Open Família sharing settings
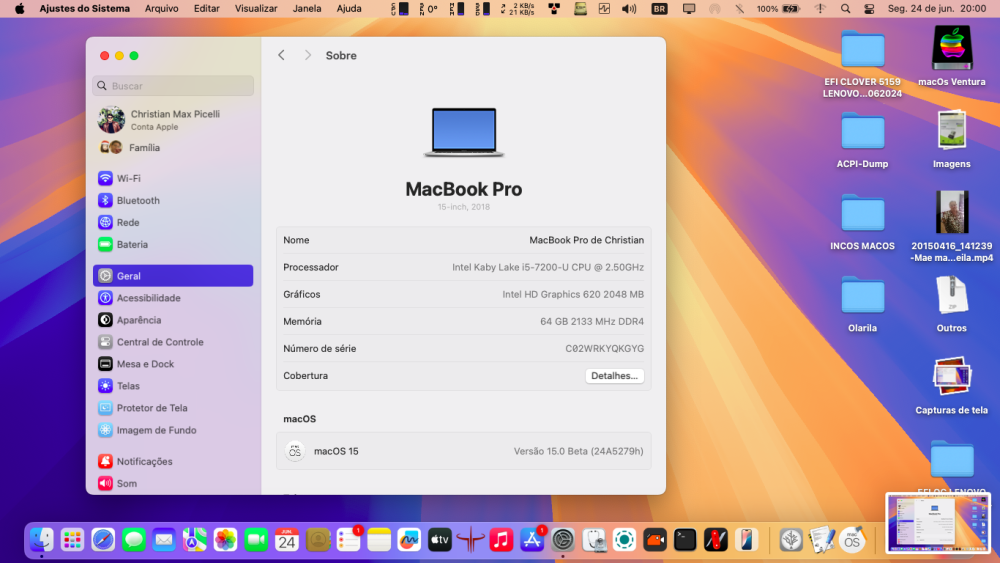Viewport: 1000px width, 563px height. pyautogui.click(x=173, y=147)
